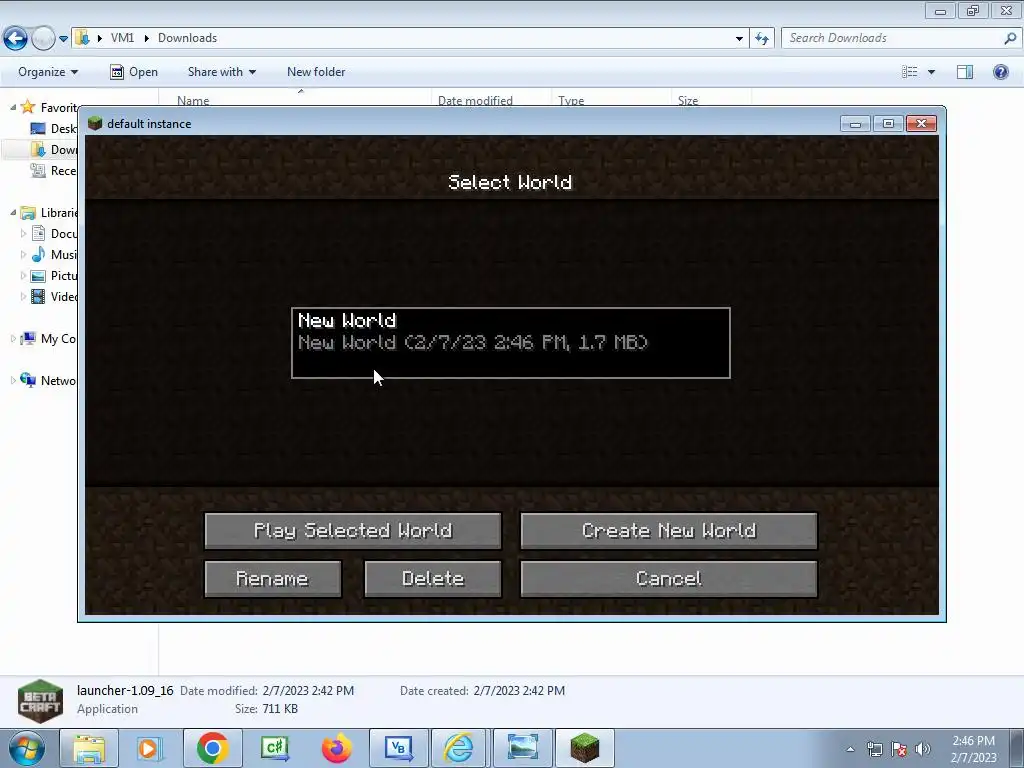The width and height of the screenshot is (1024, 768).
Task: Expand the Network node
Action: click(13, 380)
